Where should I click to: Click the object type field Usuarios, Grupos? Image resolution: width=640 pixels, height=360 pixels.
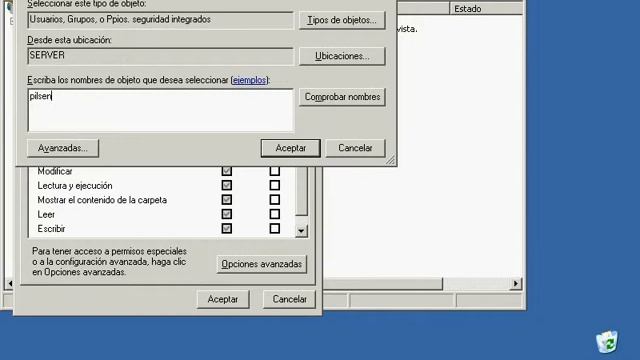tap(160, 20)
